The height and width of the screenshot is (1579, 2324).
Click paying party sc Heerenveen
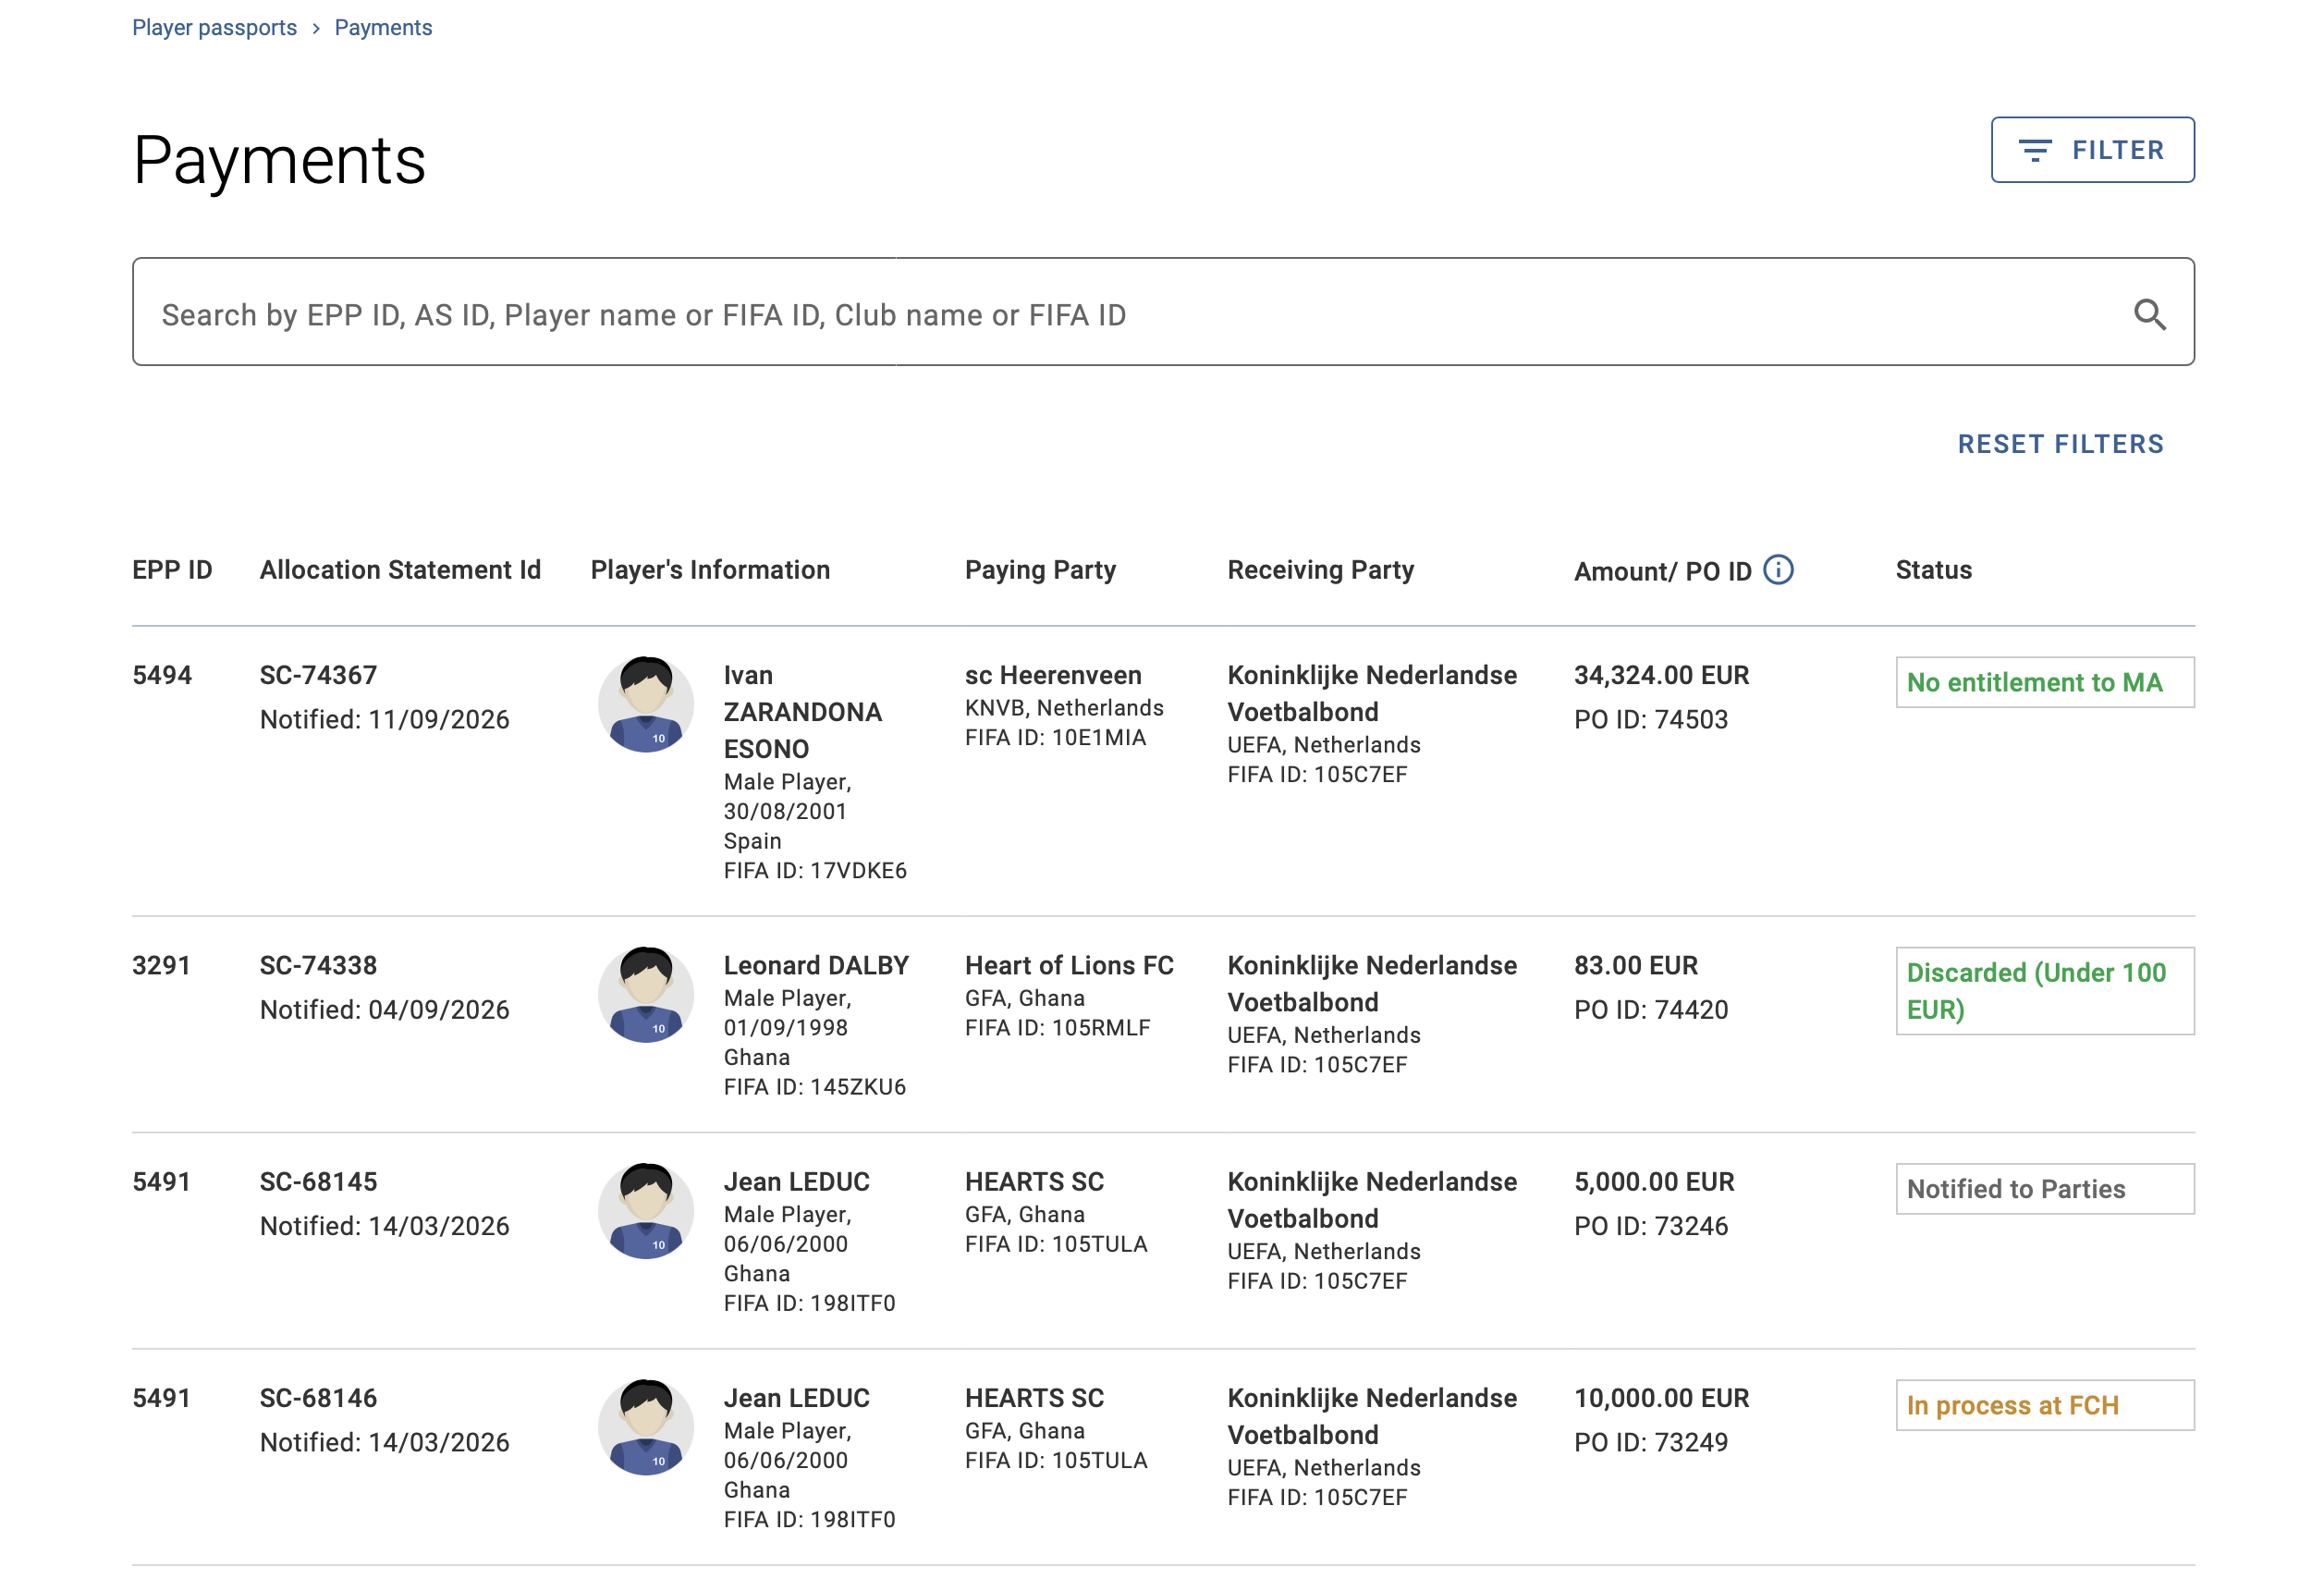(1052, 675)
